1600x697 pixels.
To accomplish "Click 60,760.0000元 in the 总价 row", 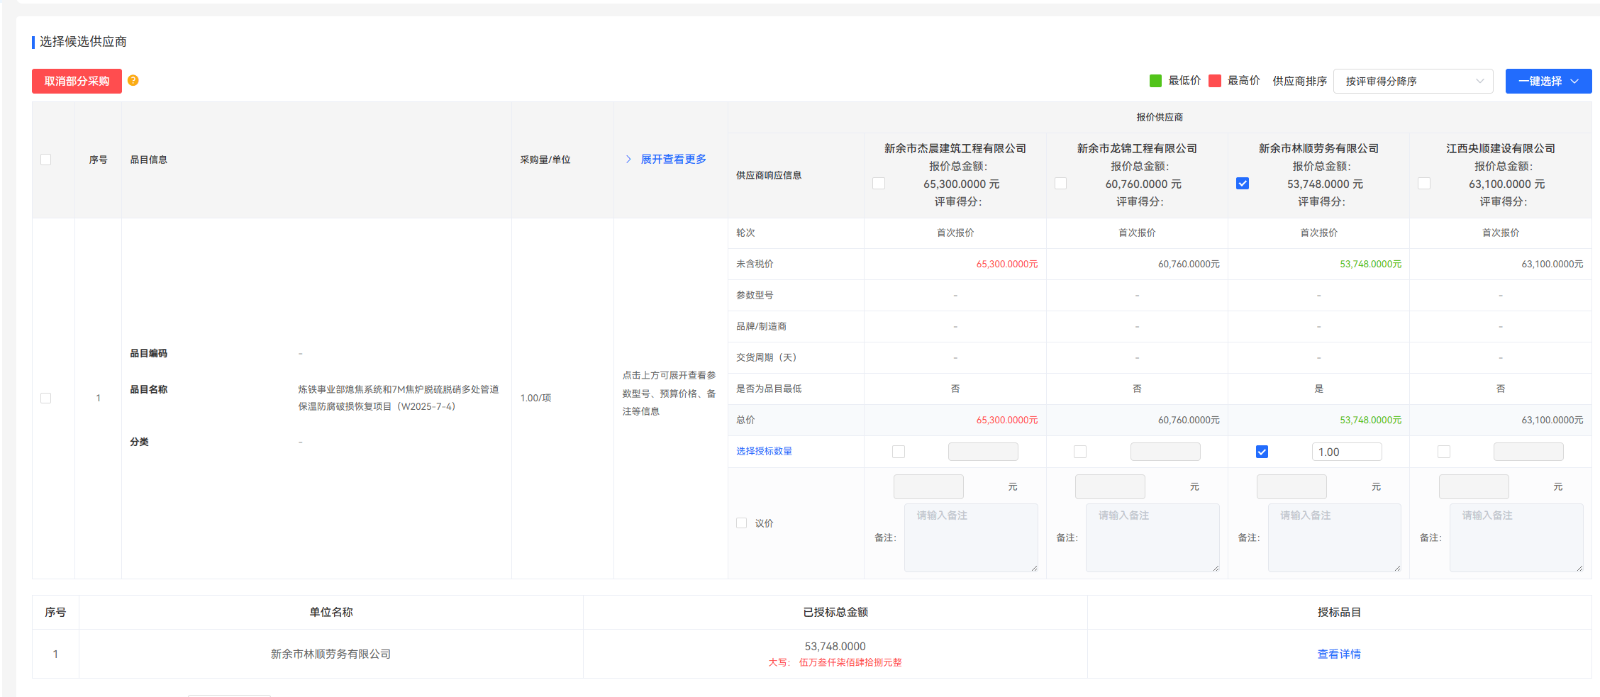I will tap(1189, 420).
